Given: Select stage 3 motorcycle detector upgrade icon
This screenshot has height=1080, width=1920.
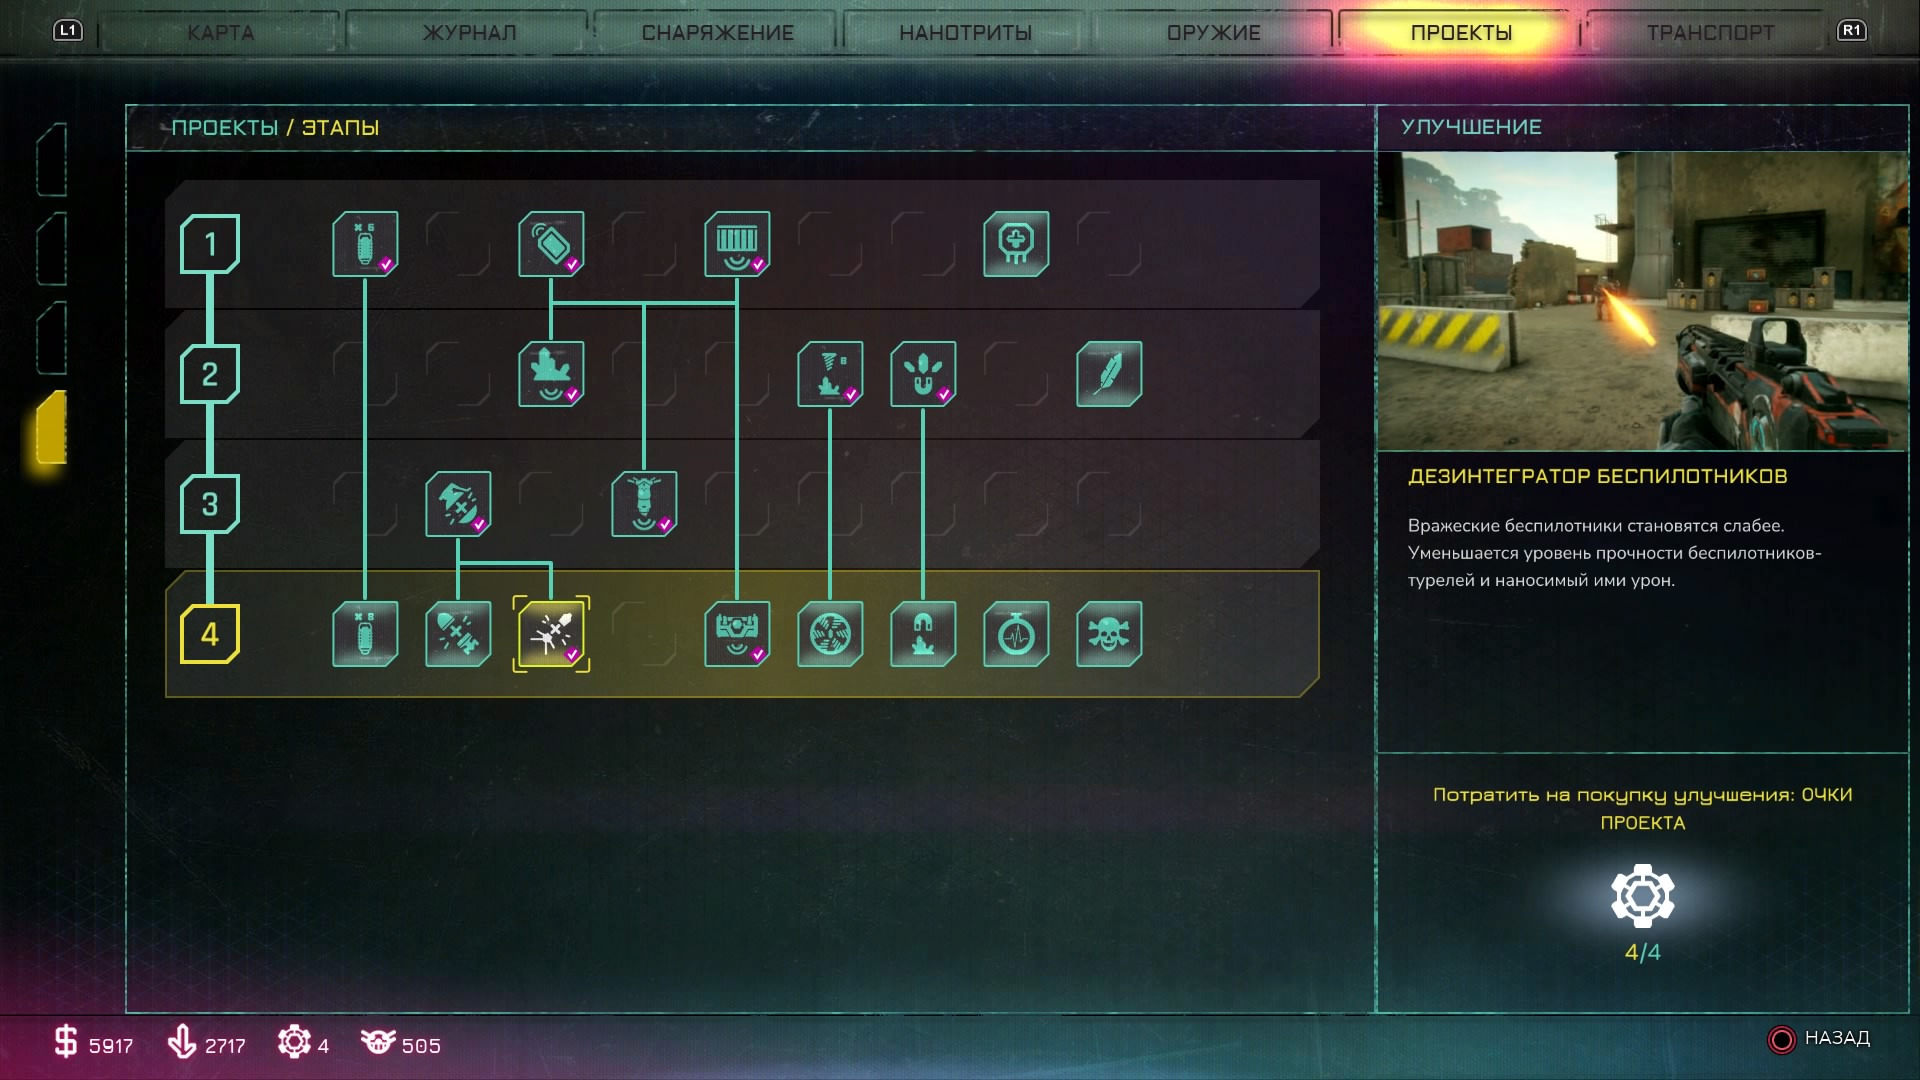Looking at the screenshot, I should coord(644,503).
